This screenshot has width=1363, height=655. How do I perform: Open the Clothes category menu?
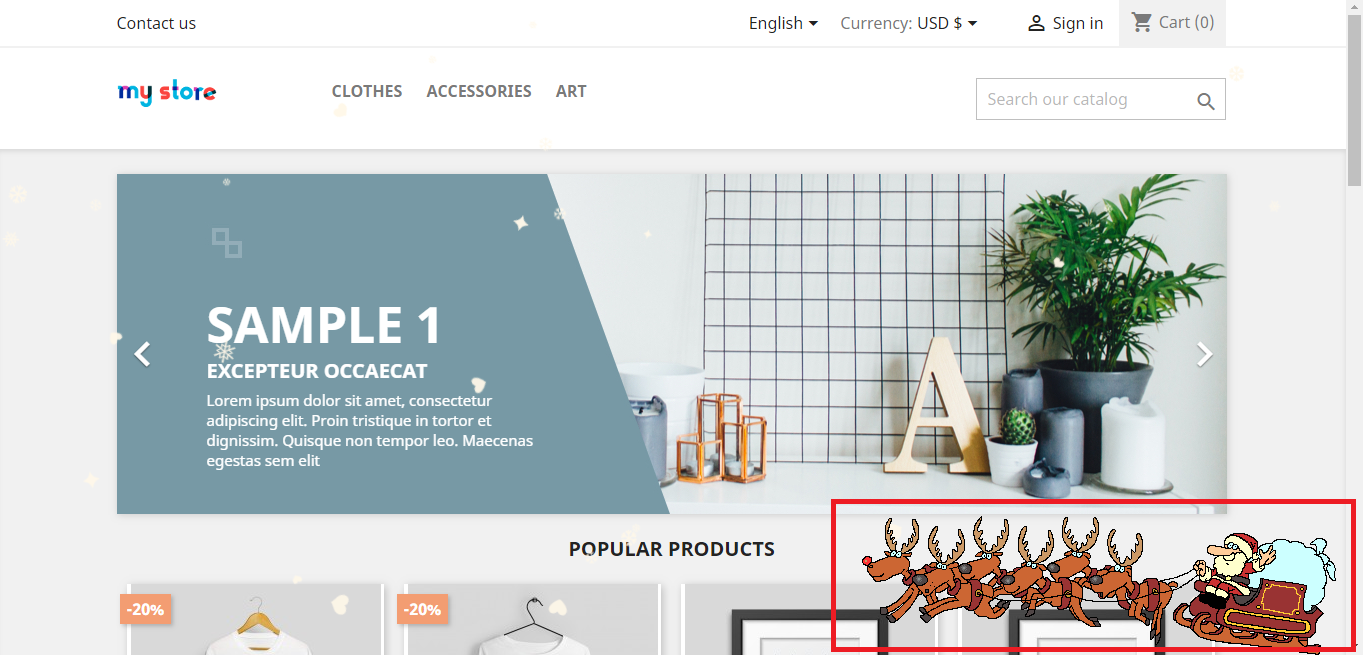point(367,91)
